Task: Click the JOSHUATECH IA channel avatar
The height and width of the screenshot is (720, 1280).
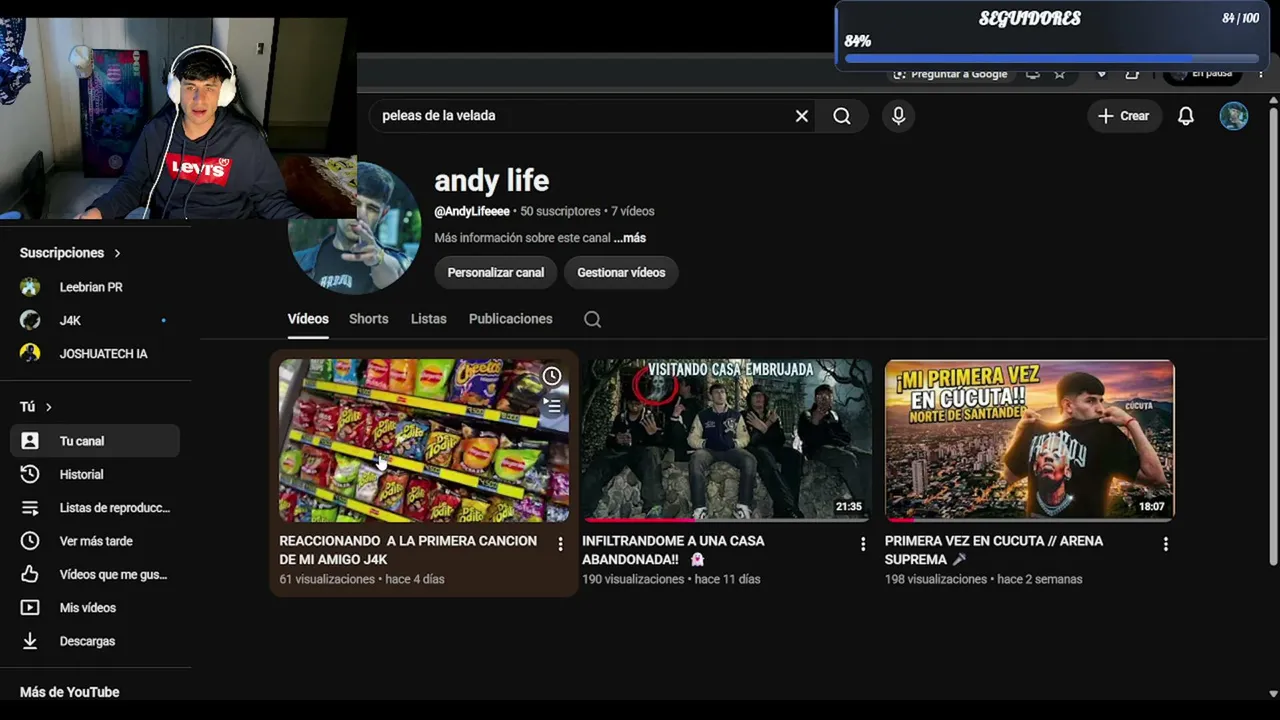Action: 30,353
